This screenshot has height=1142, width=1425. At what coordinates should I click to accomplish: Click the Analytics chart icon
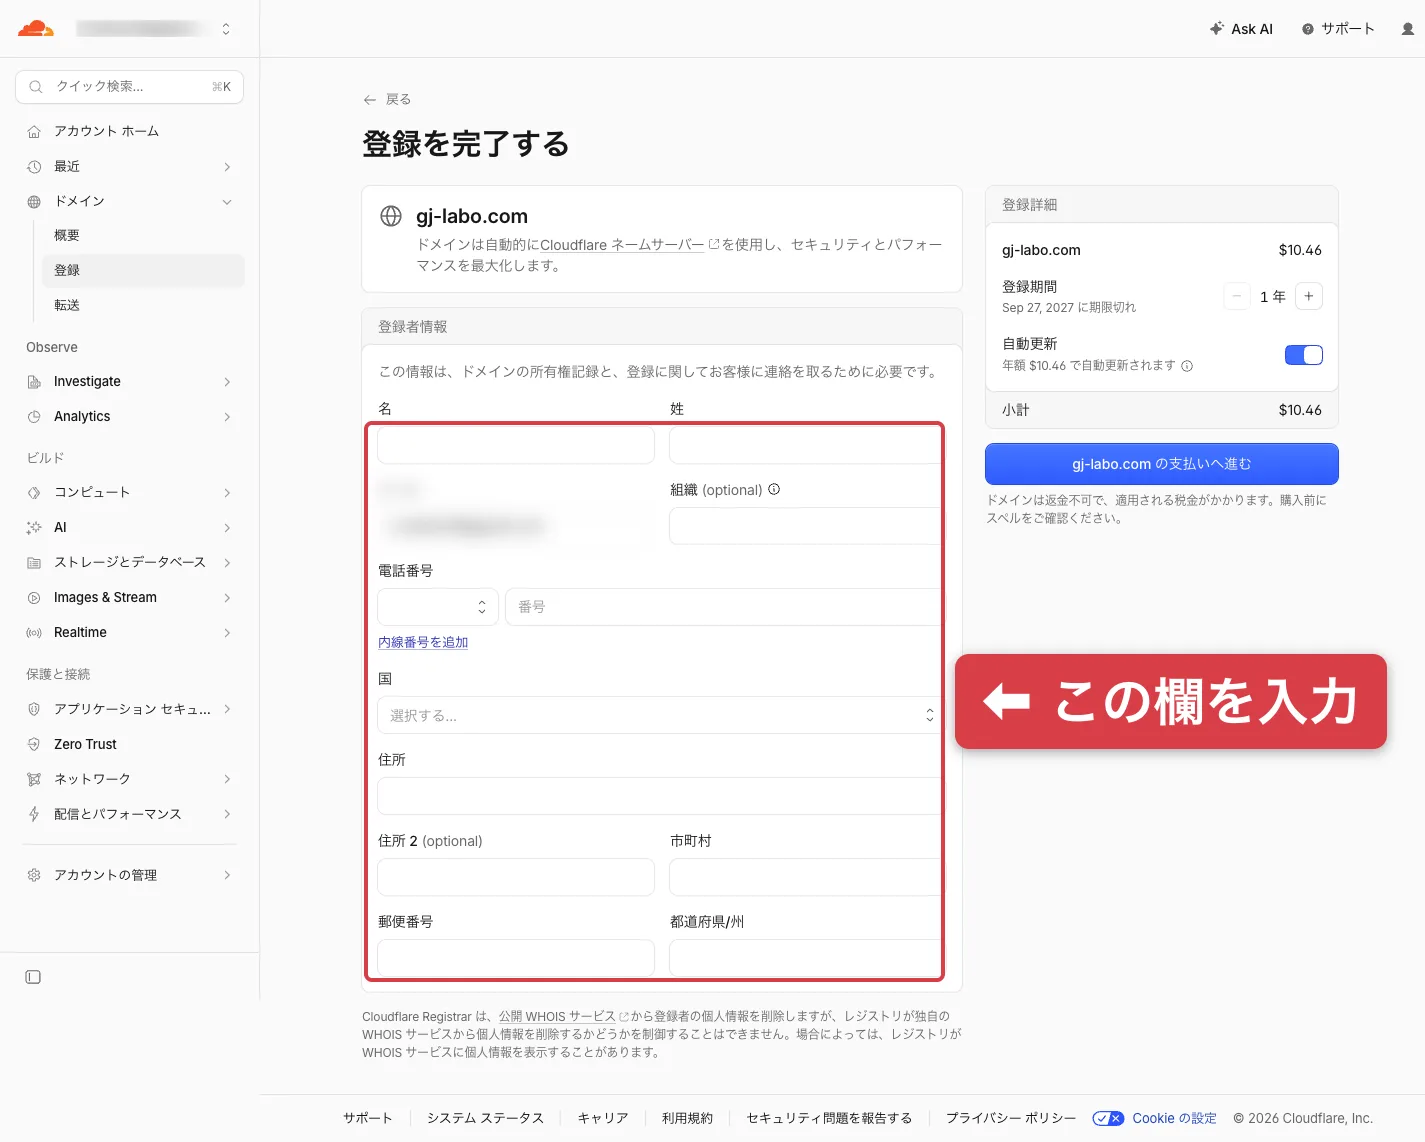click(34, 416)
